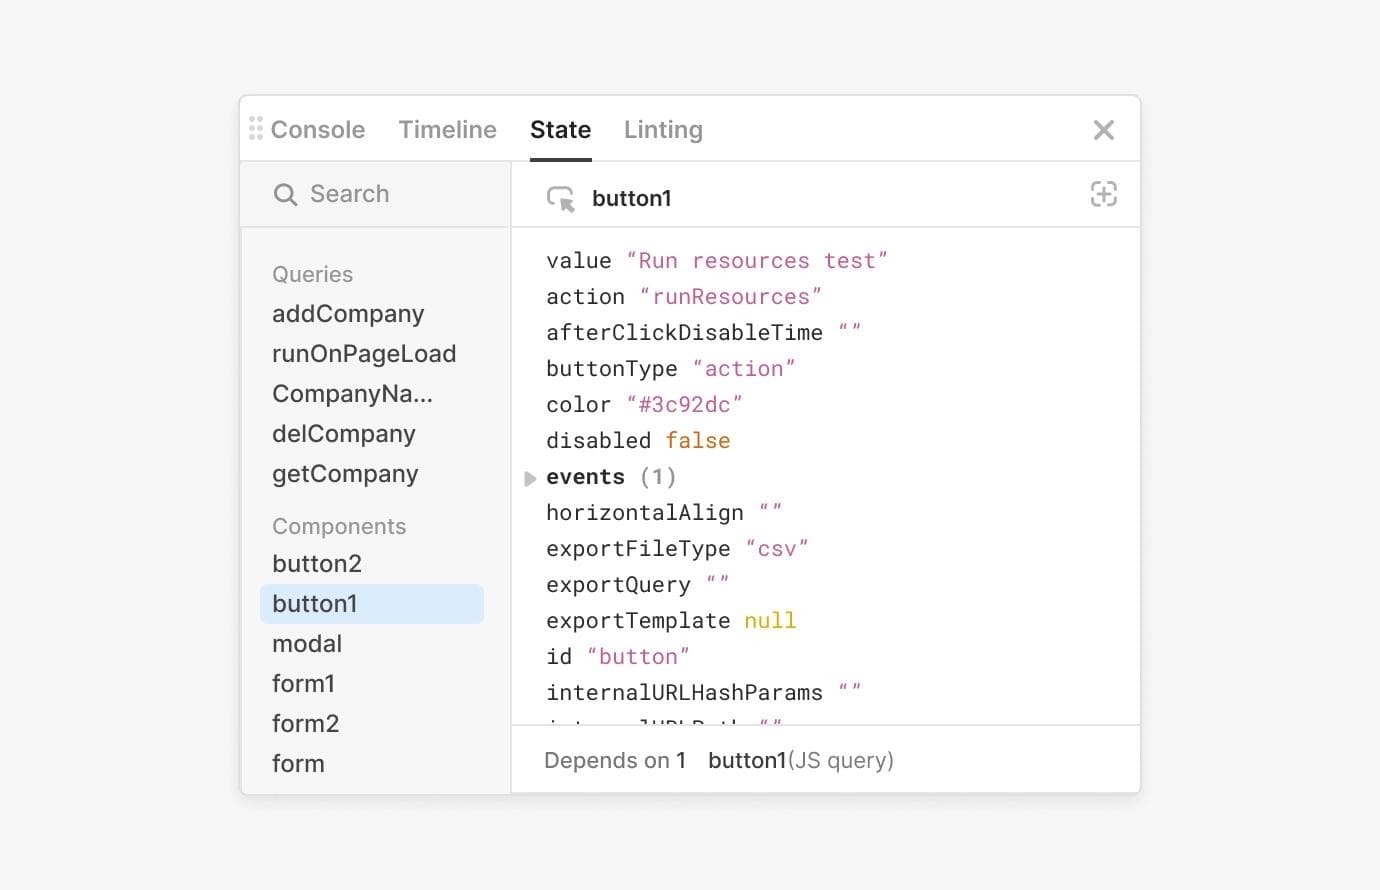Select the addCompany query
The height and width of the screenshot is (890, 1380).
point(347,313)
